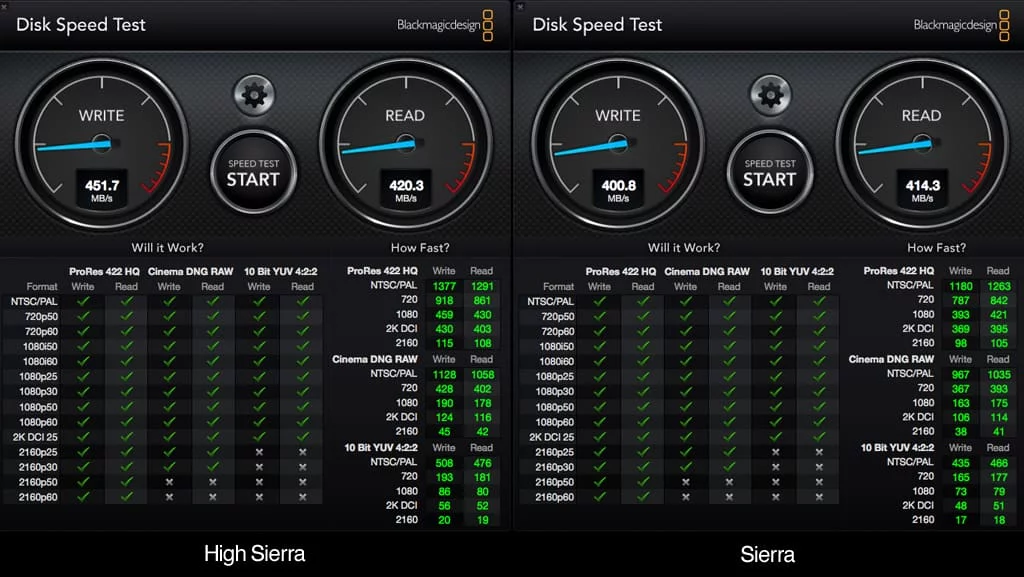Click the 1035 Cinema DNG read value
The height and width of the screenshot is (577, 1024).
pos(999,375)
